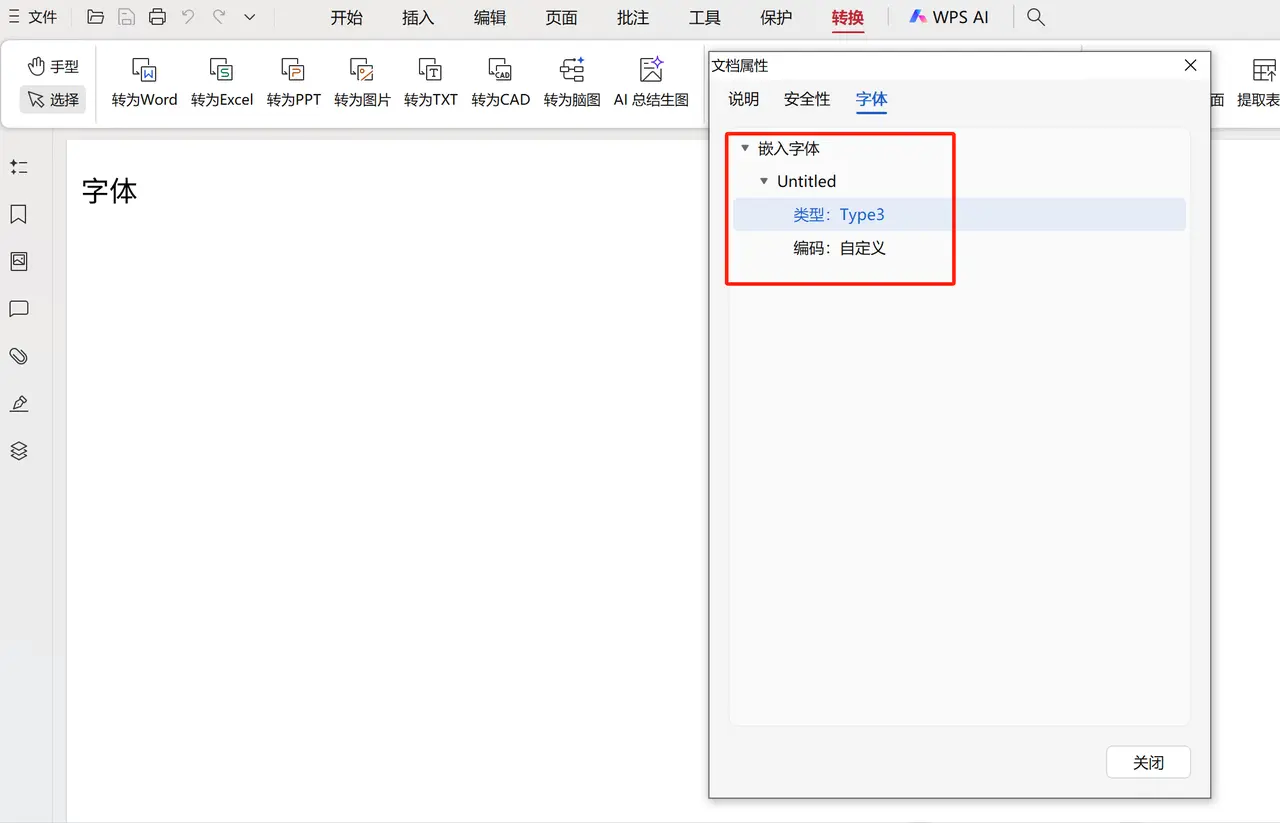Click the 转为Excel conversion icon
Screen dimensions: 1280x823
point(221,82)
